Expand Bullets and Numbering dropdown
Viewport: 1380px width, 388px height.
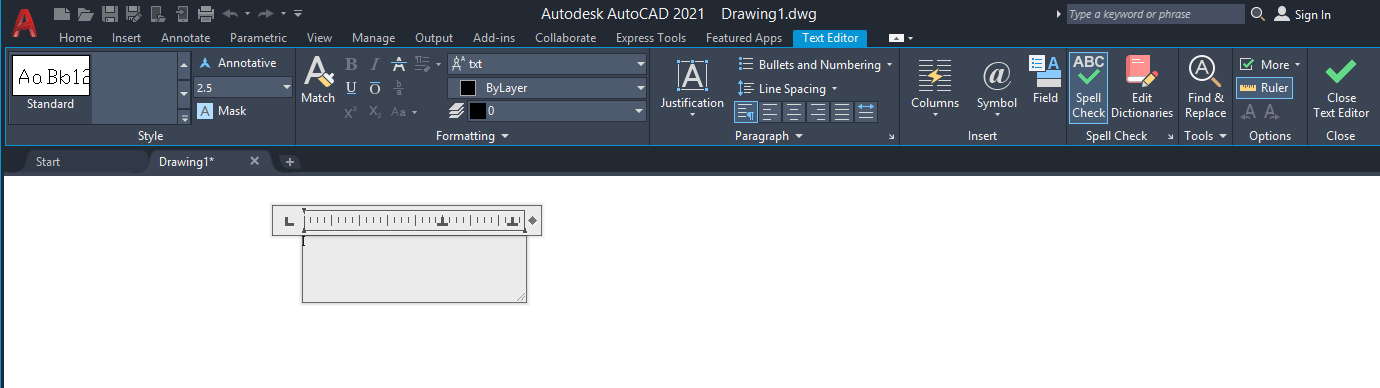coord(816,64)
